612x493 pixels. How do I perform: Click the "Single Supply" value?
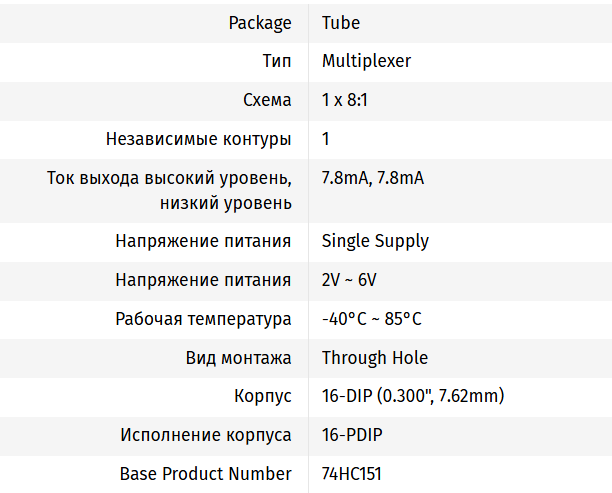click(375, 241)
